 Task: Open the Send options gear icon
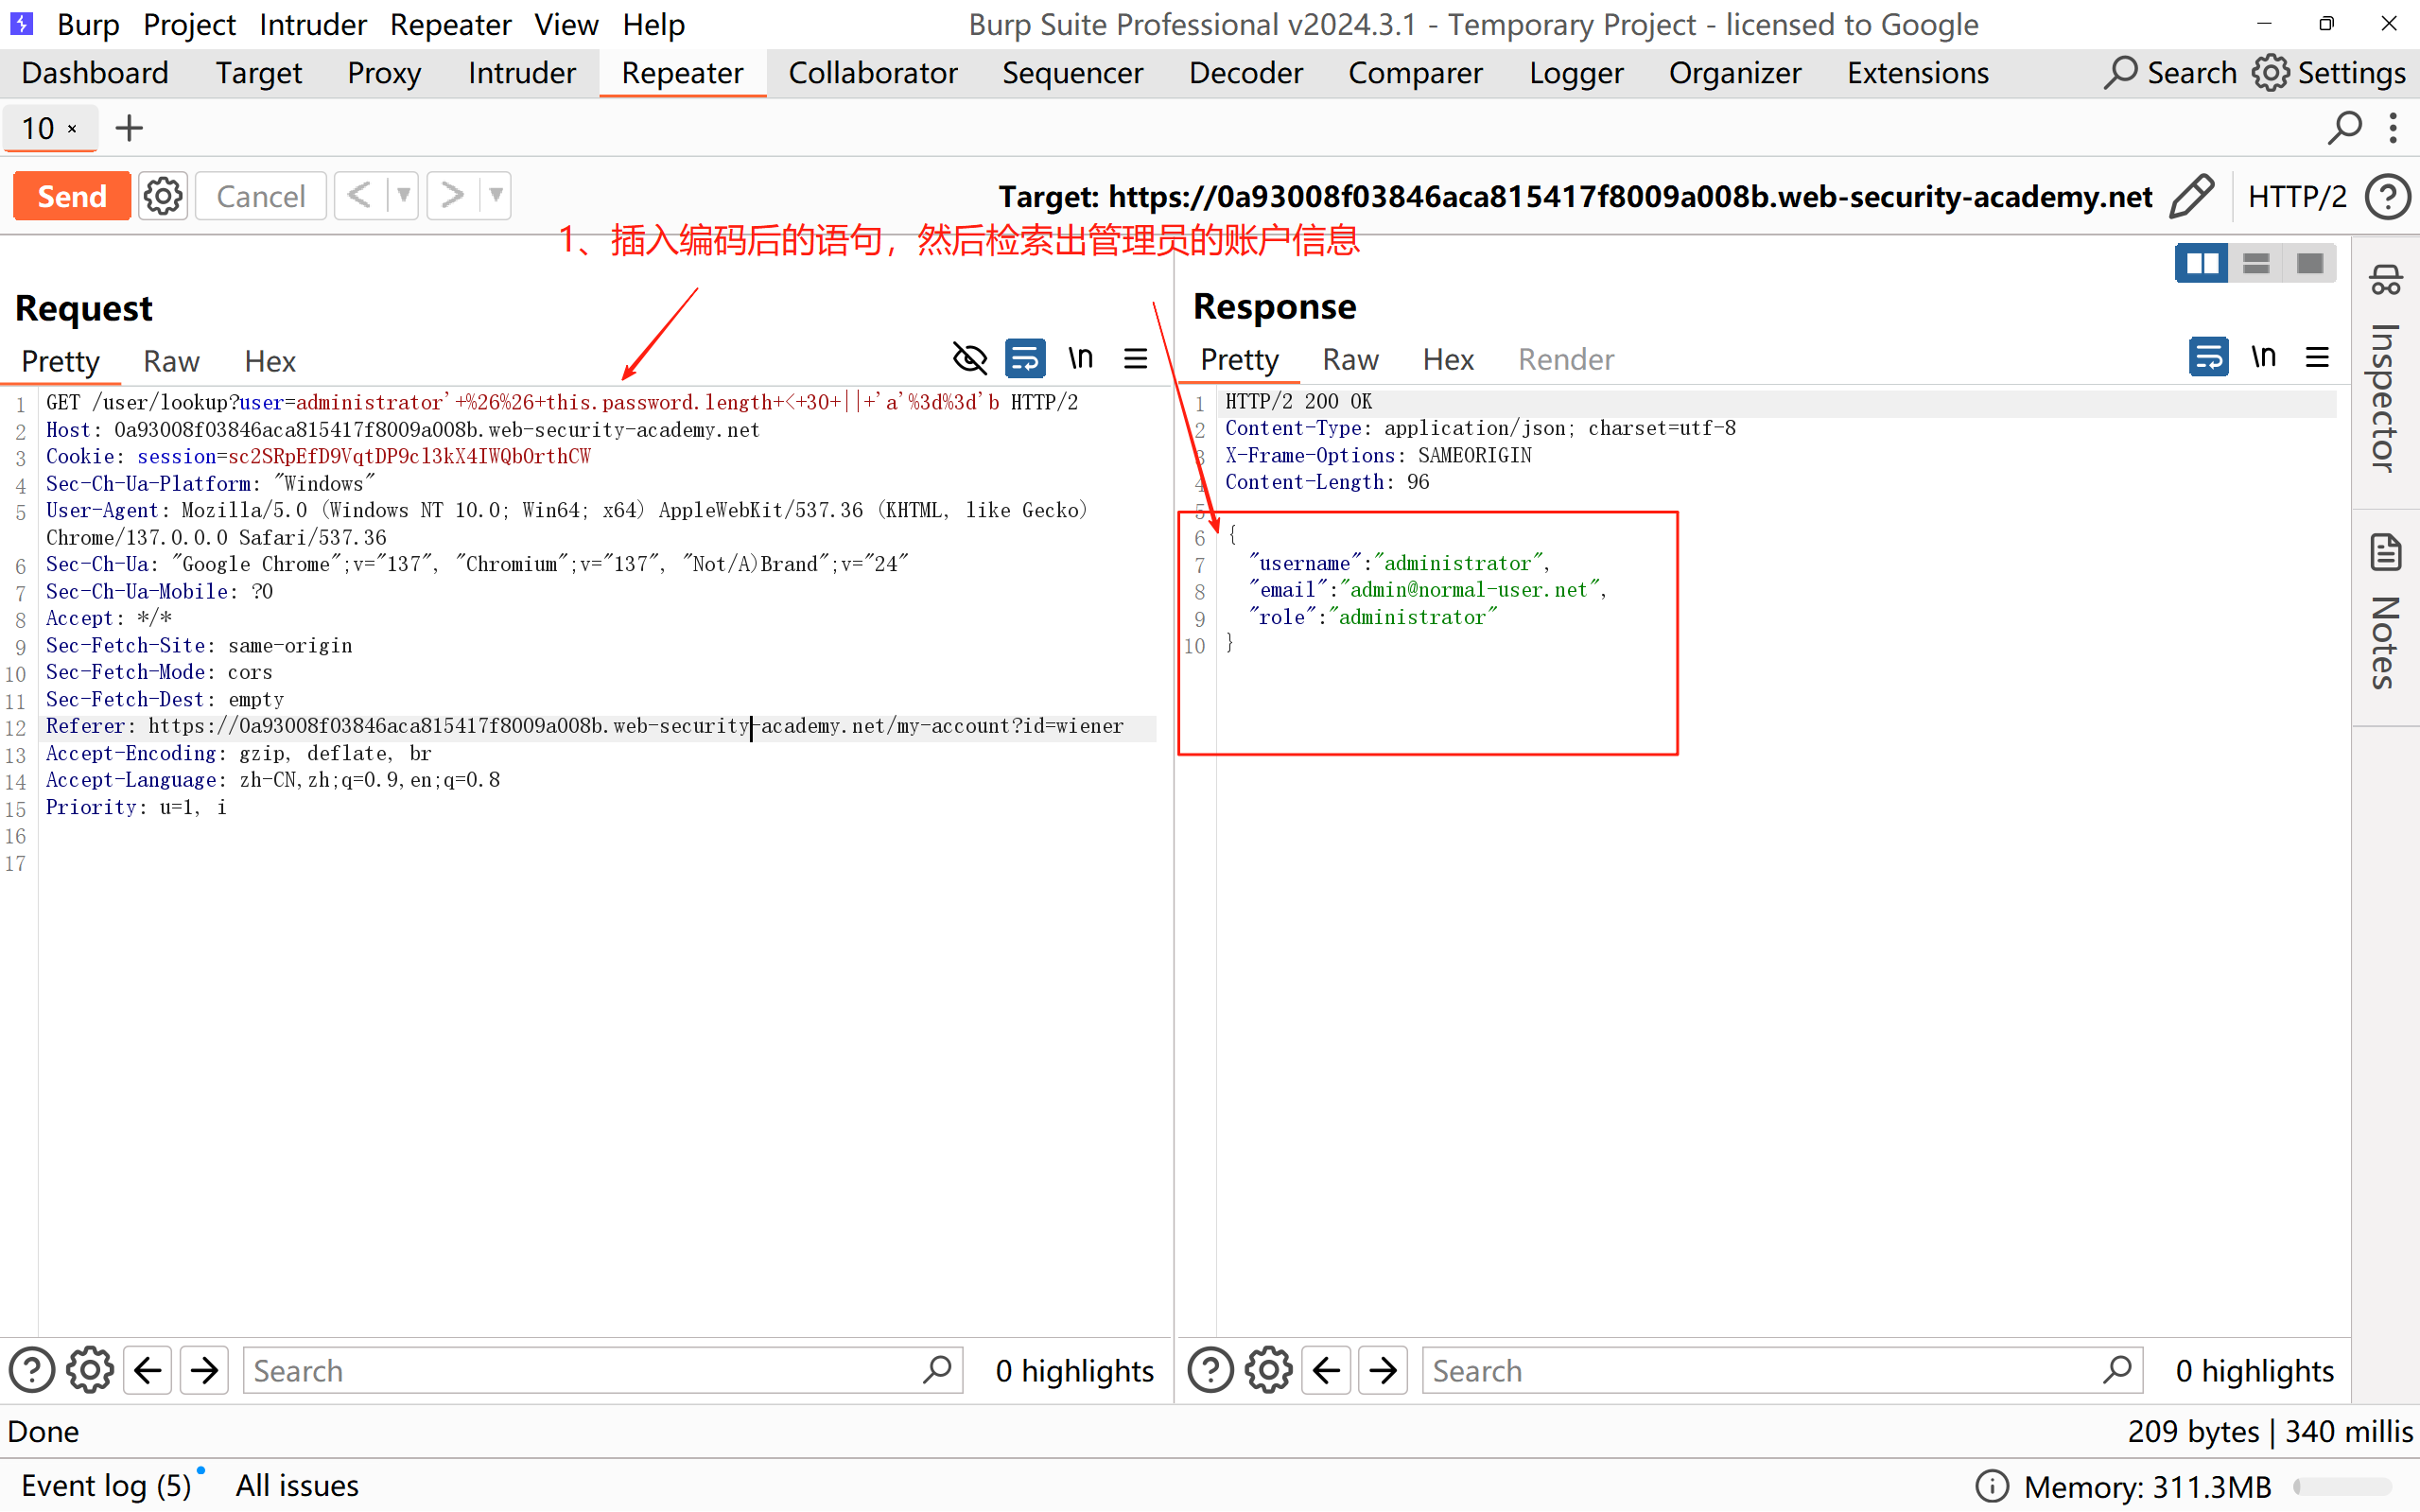(163, 196)
